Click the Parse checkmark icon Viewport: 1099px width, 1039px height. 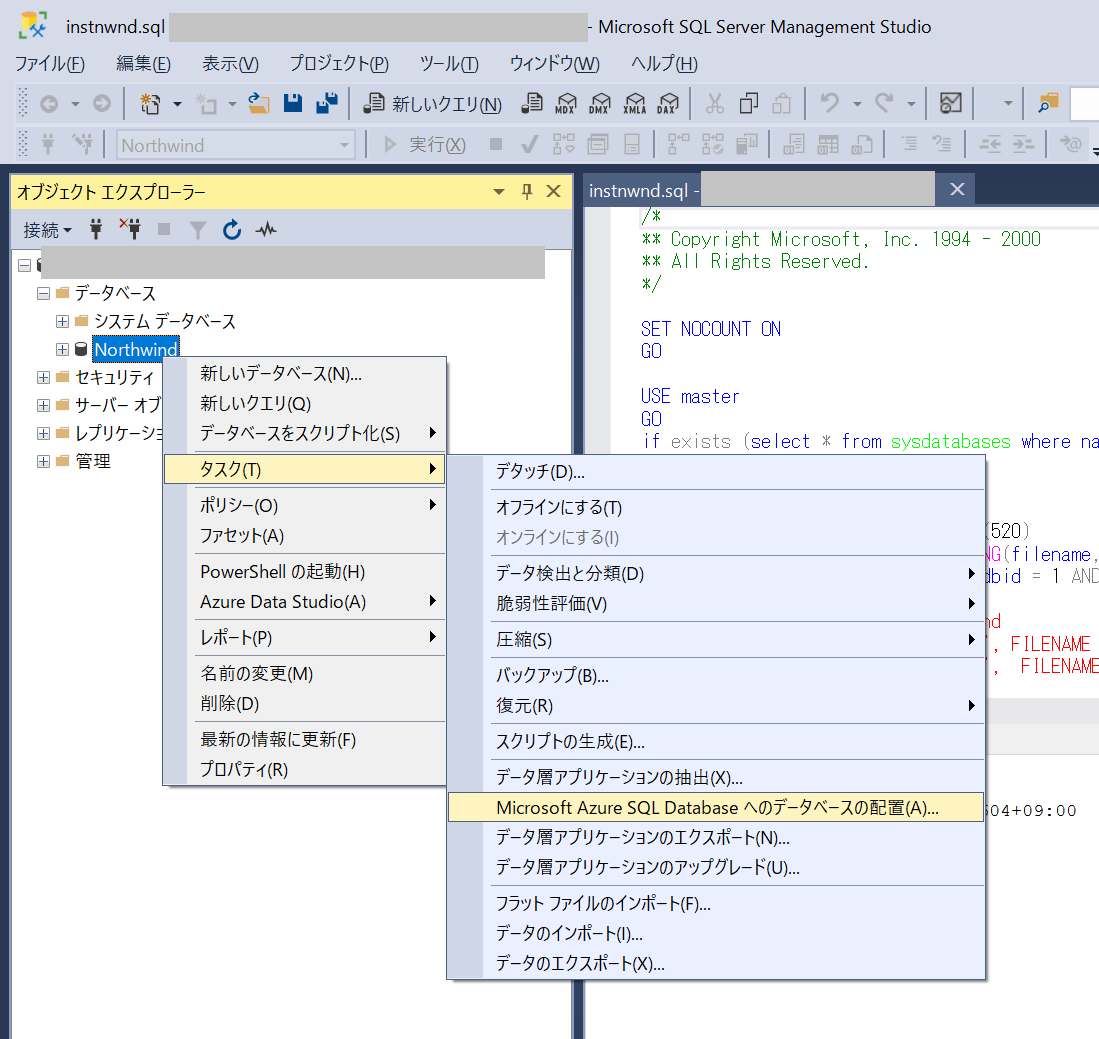[530, 145]
